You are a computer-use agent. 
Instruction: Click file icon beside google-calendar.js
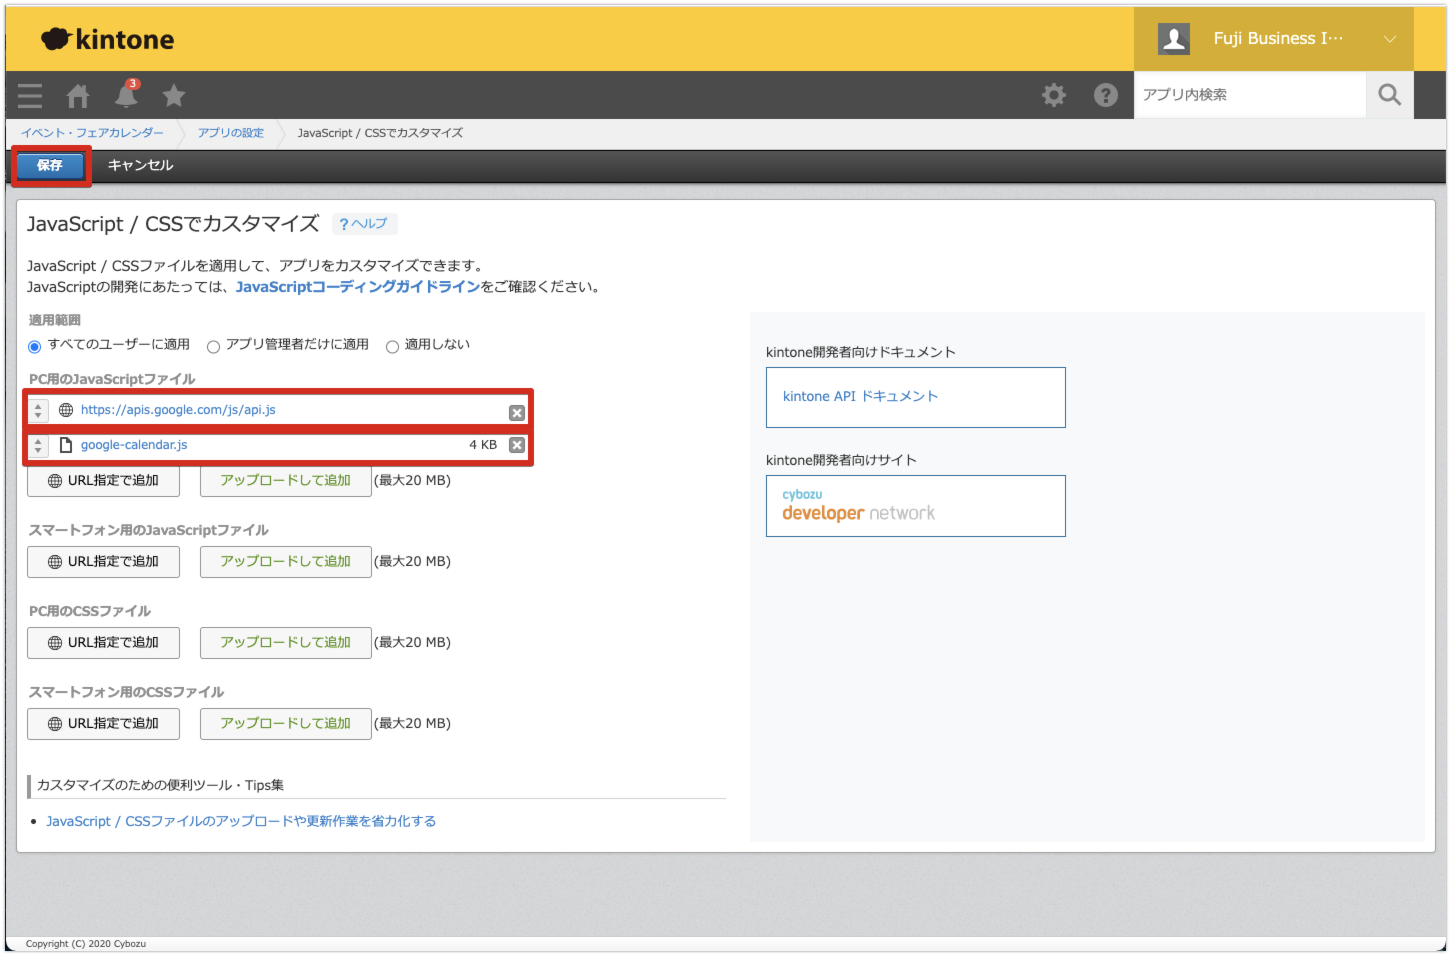pos(66,445)
